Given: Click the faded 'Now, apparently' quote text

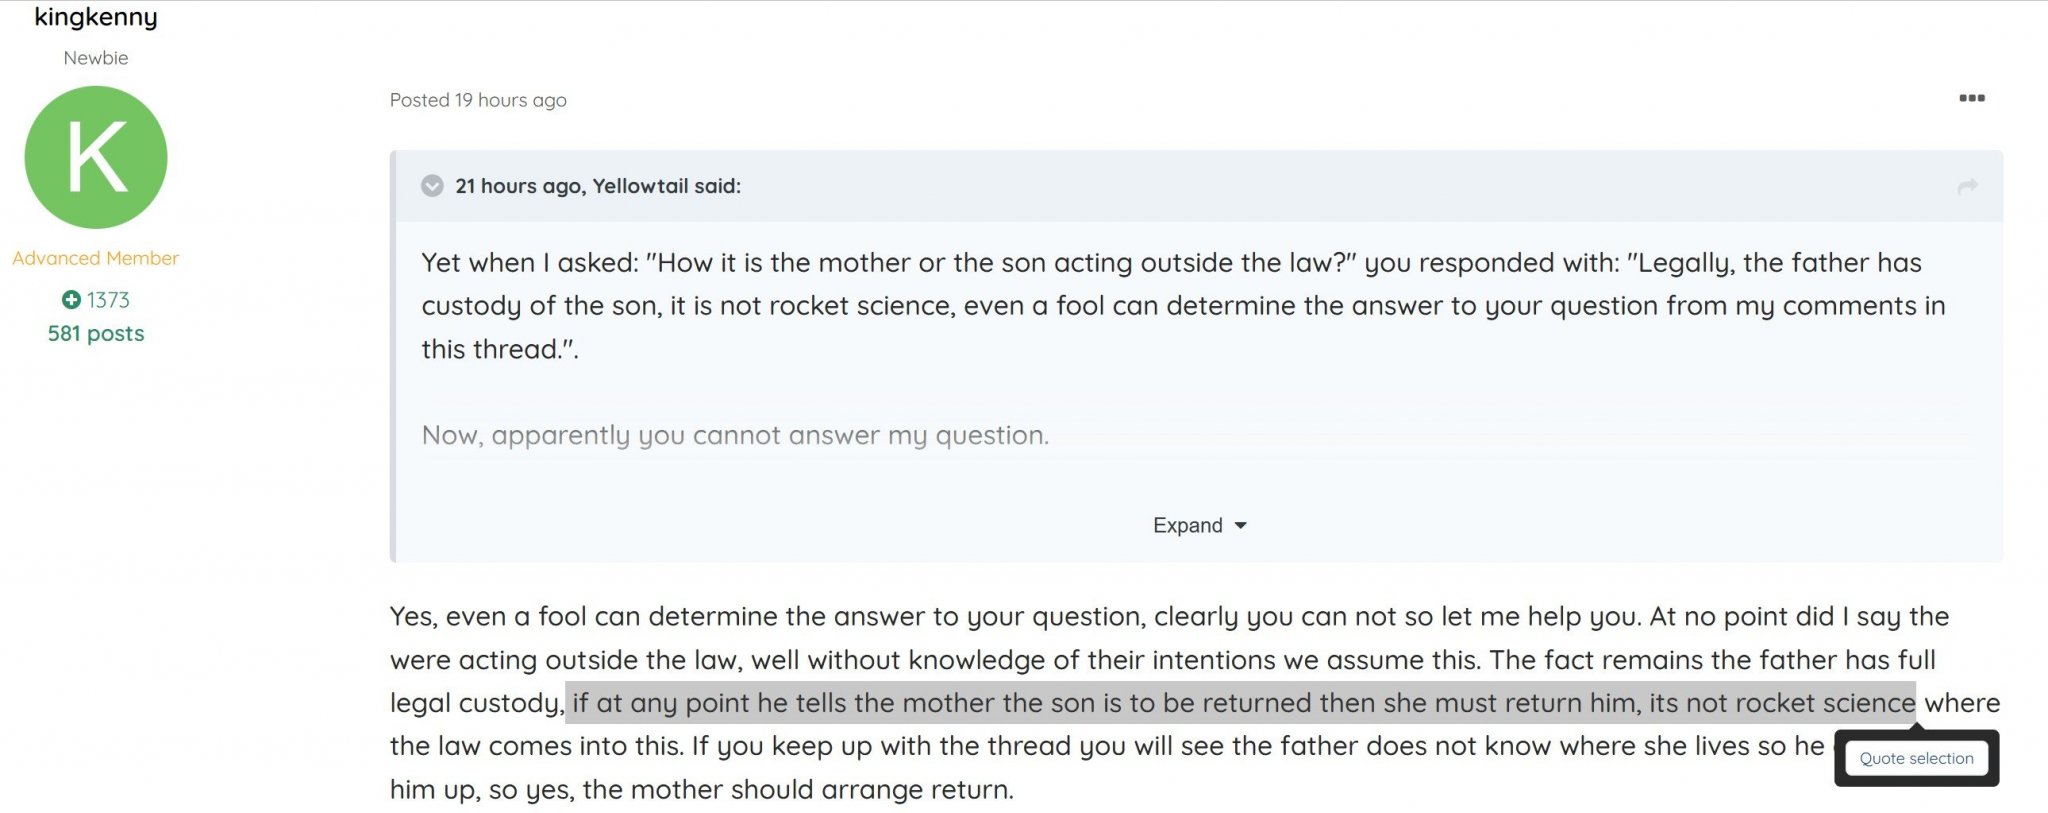Looking at the screenshot, I should [x=735, y=435].
